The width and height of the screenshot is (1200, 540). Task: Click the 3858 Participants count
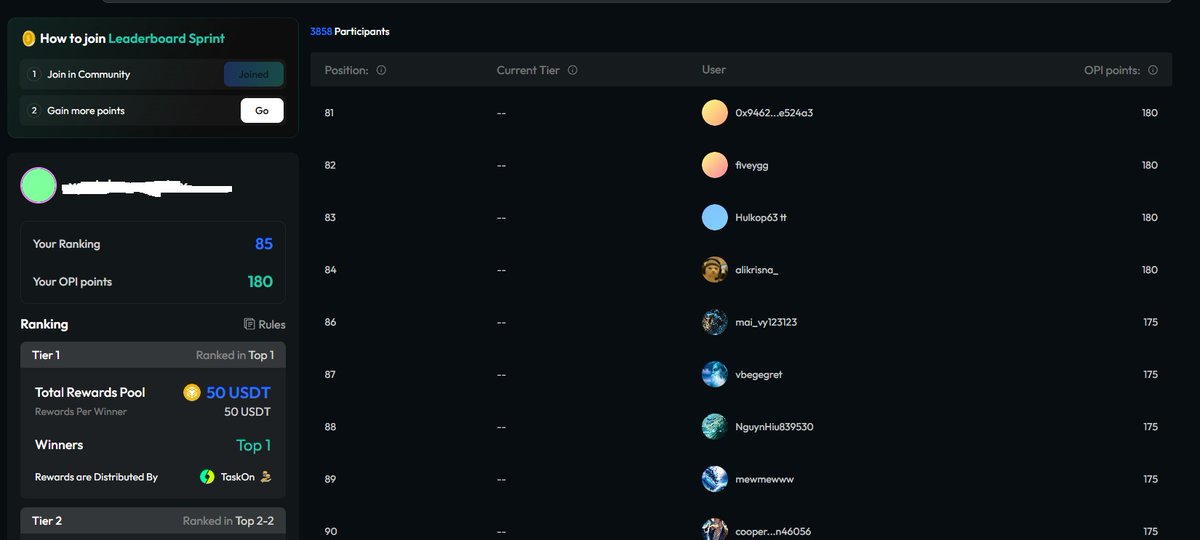pos(349,32)
